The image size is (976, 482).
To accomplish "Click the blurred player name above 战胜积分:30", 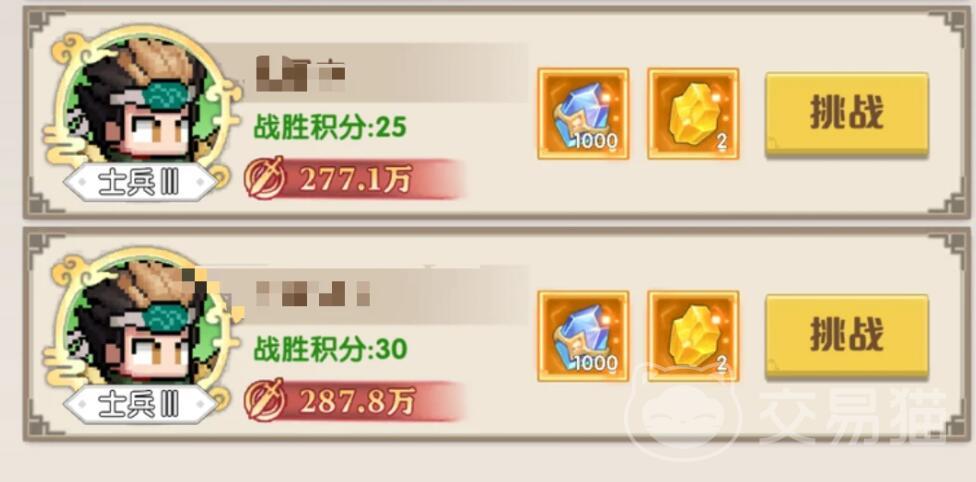I will (x=313, y=294).
